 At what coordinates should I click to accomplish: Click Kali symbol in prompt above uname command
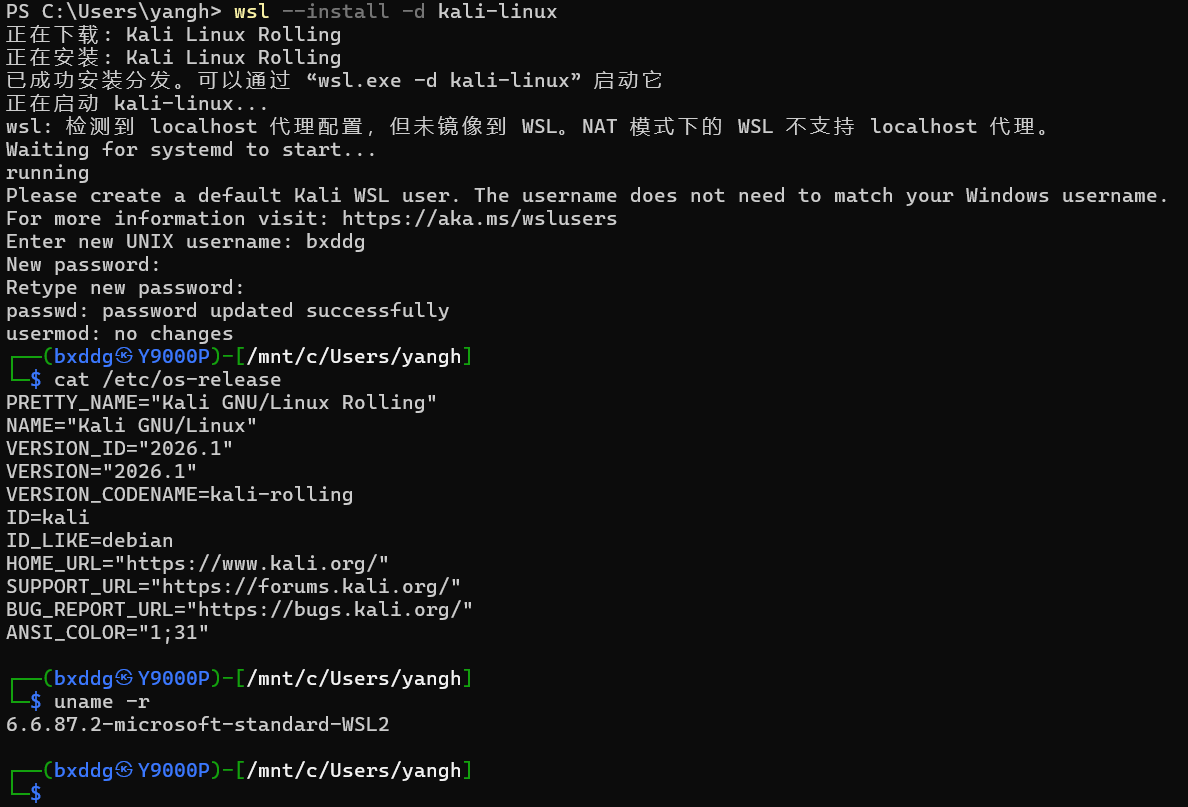point(124,679)
